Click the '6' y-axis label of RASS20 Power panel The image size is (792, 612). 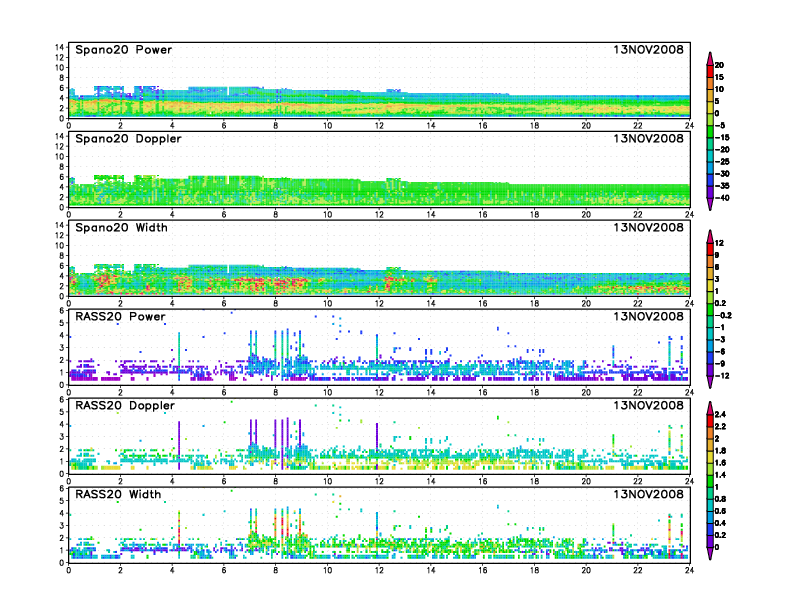point(62,311)
